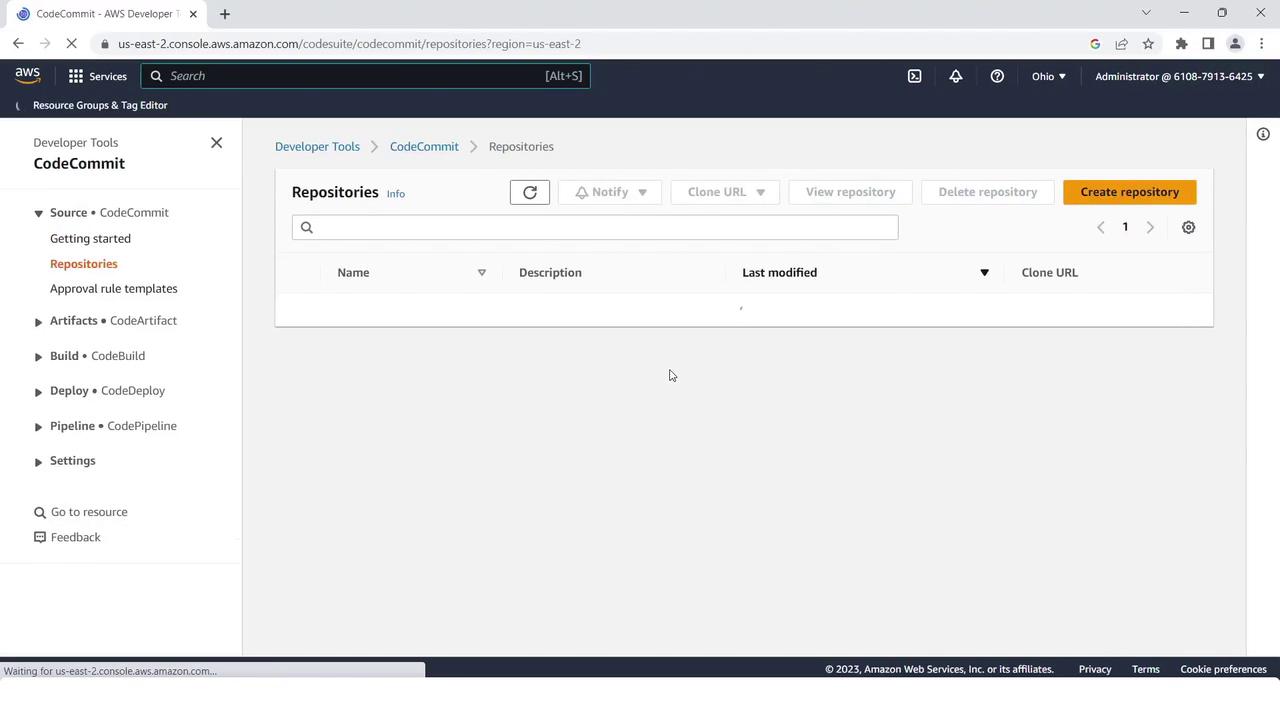Viewport: 1280px width, 720px height.
Task: Open the Administrator account dropdown
Action: click(x=1180, y=76)
